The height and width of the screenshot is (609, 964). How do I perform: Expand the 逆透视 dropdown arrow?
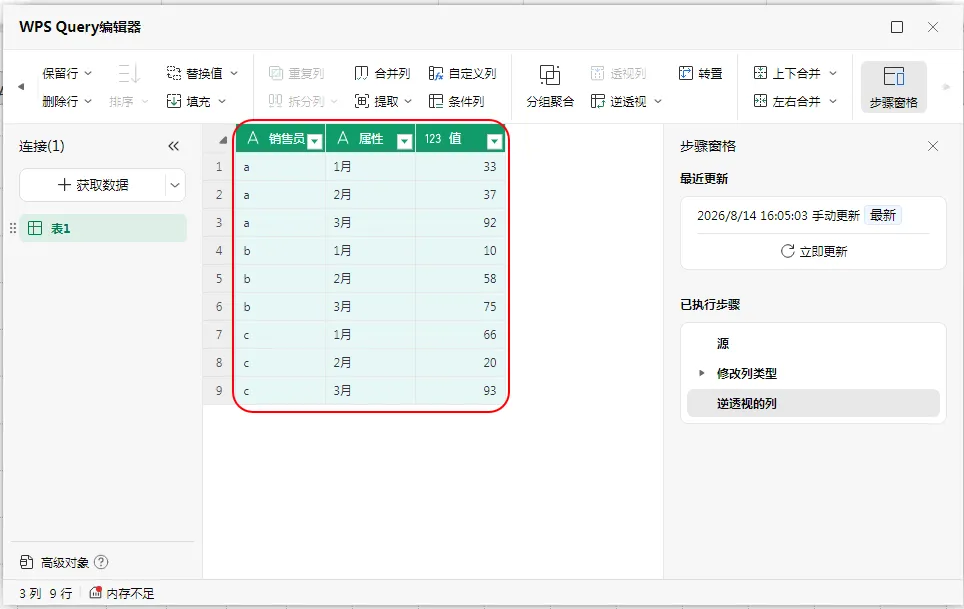point(658,101)
